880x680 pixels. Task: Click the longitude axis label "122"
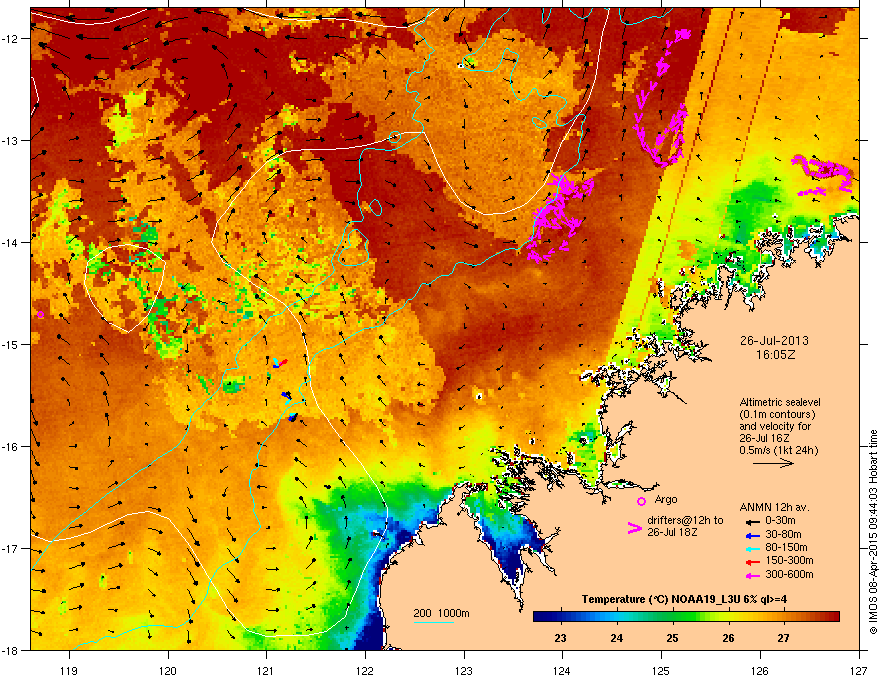click(x=365, y=670)
